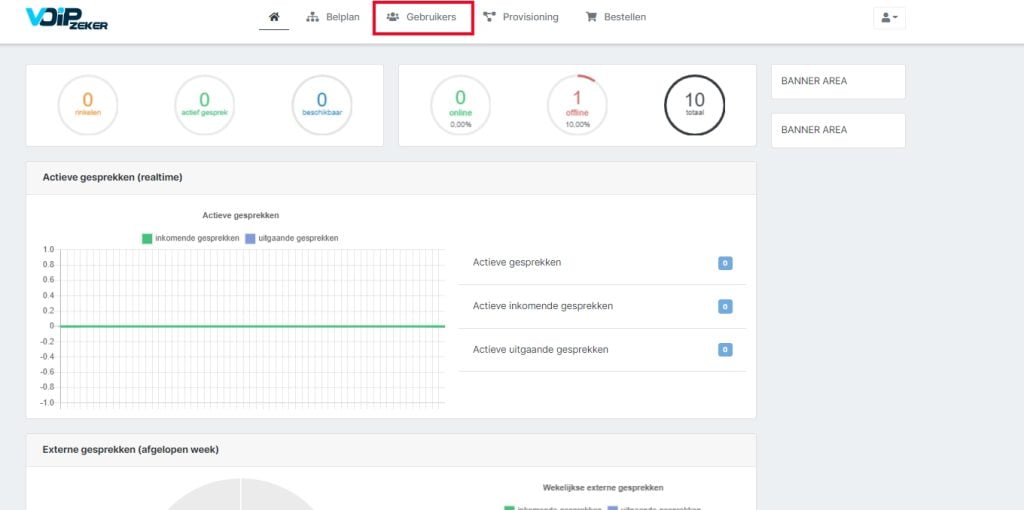The height and width of the screenshot is (510, 1024).
Task: Select the 'Actieve inkomende gesprekken' row text
Action: click(543, 306)
